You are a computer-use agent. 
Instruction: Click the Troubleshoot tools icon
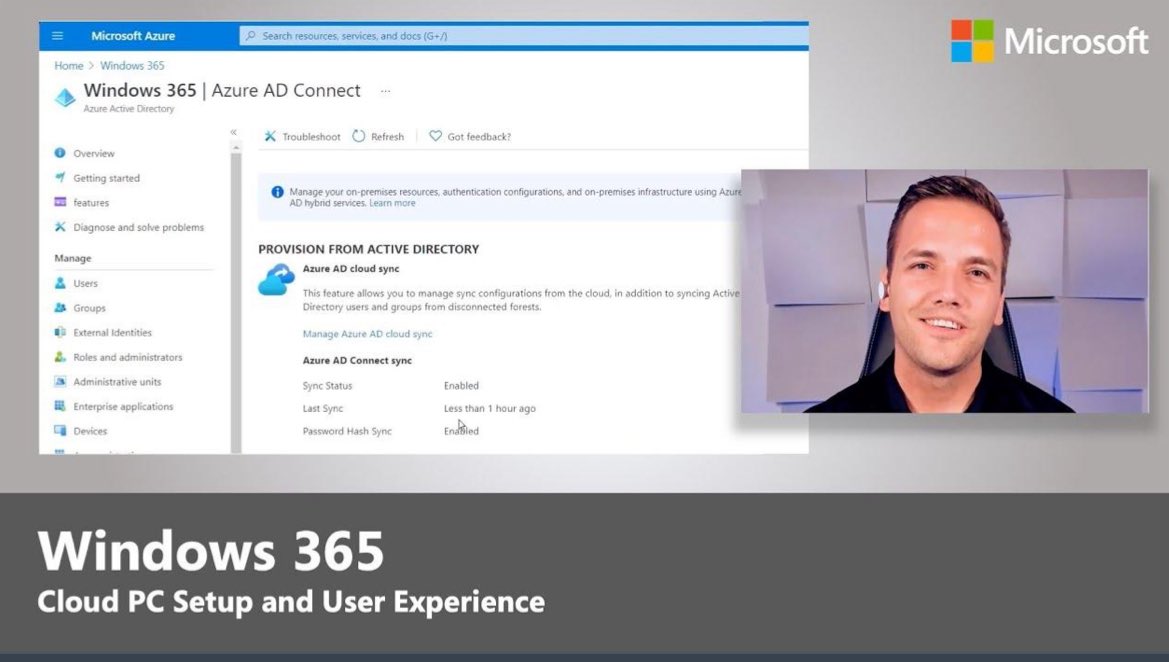coord(270,136)
